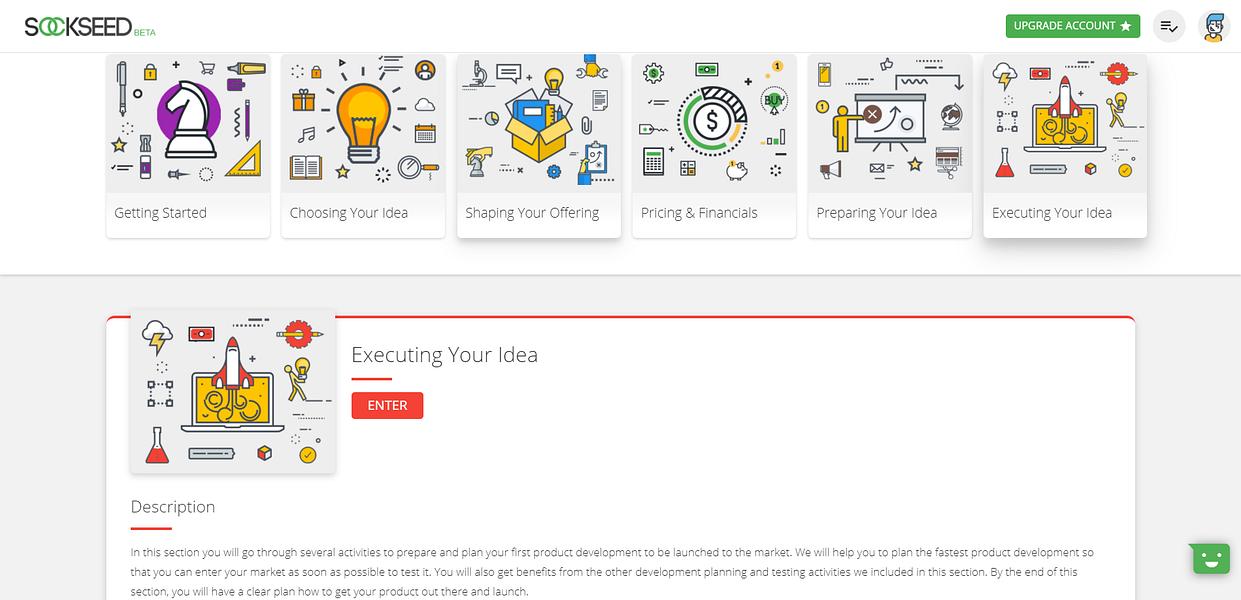
Task: Click the Upgrade Account button
Action: pyautogui.click(x=1073, y=26)
